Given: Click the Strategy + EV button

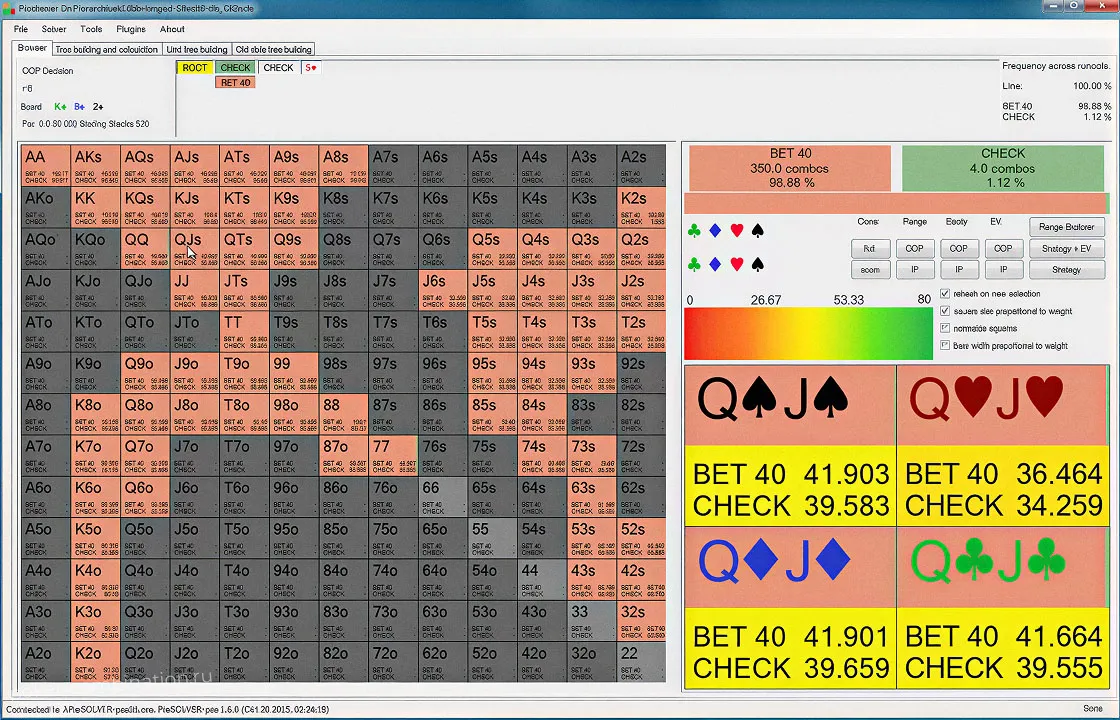Looking at the screenshot, I should pyautogui.click(x=1066, y=248).
